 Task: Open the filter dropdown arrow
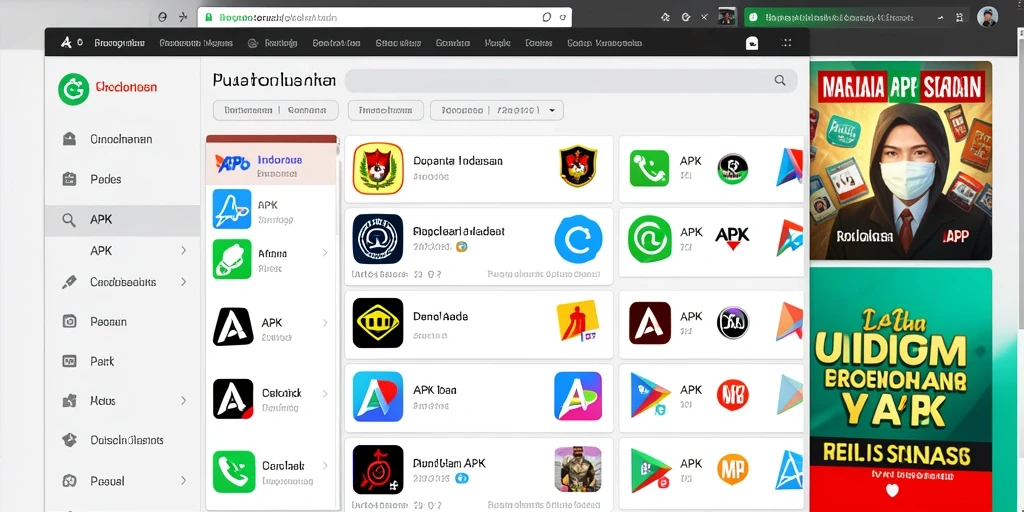coord(552,110)
